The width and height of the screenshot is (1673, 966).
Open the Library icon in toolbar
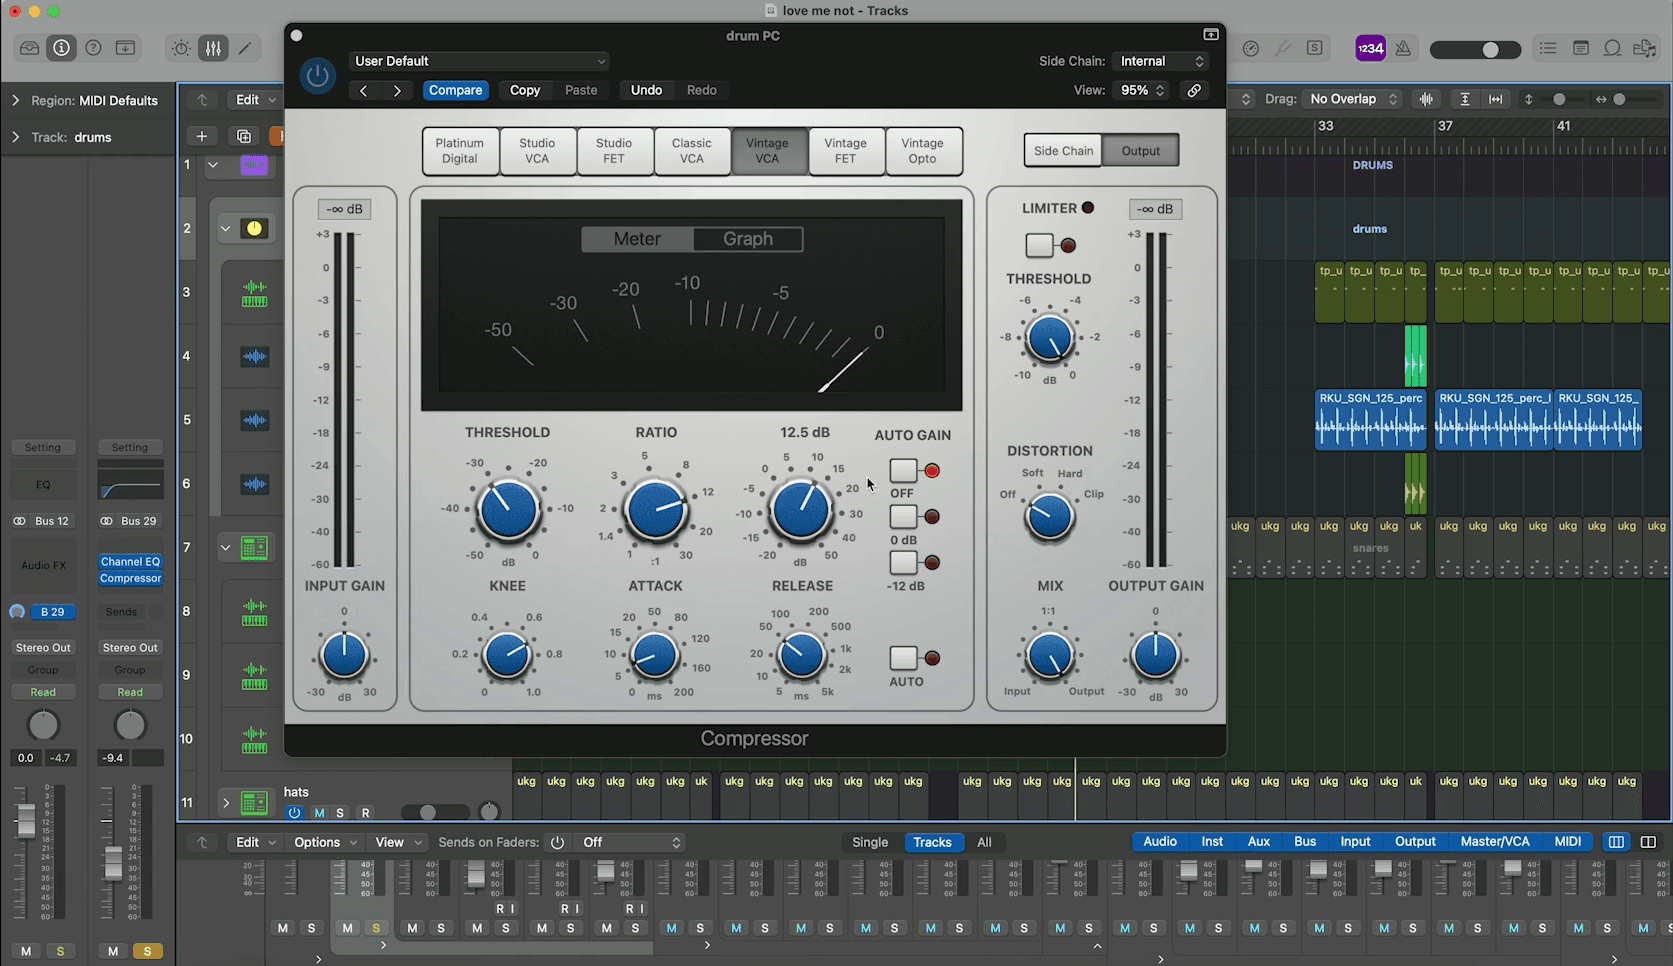(x=30, y=48)
